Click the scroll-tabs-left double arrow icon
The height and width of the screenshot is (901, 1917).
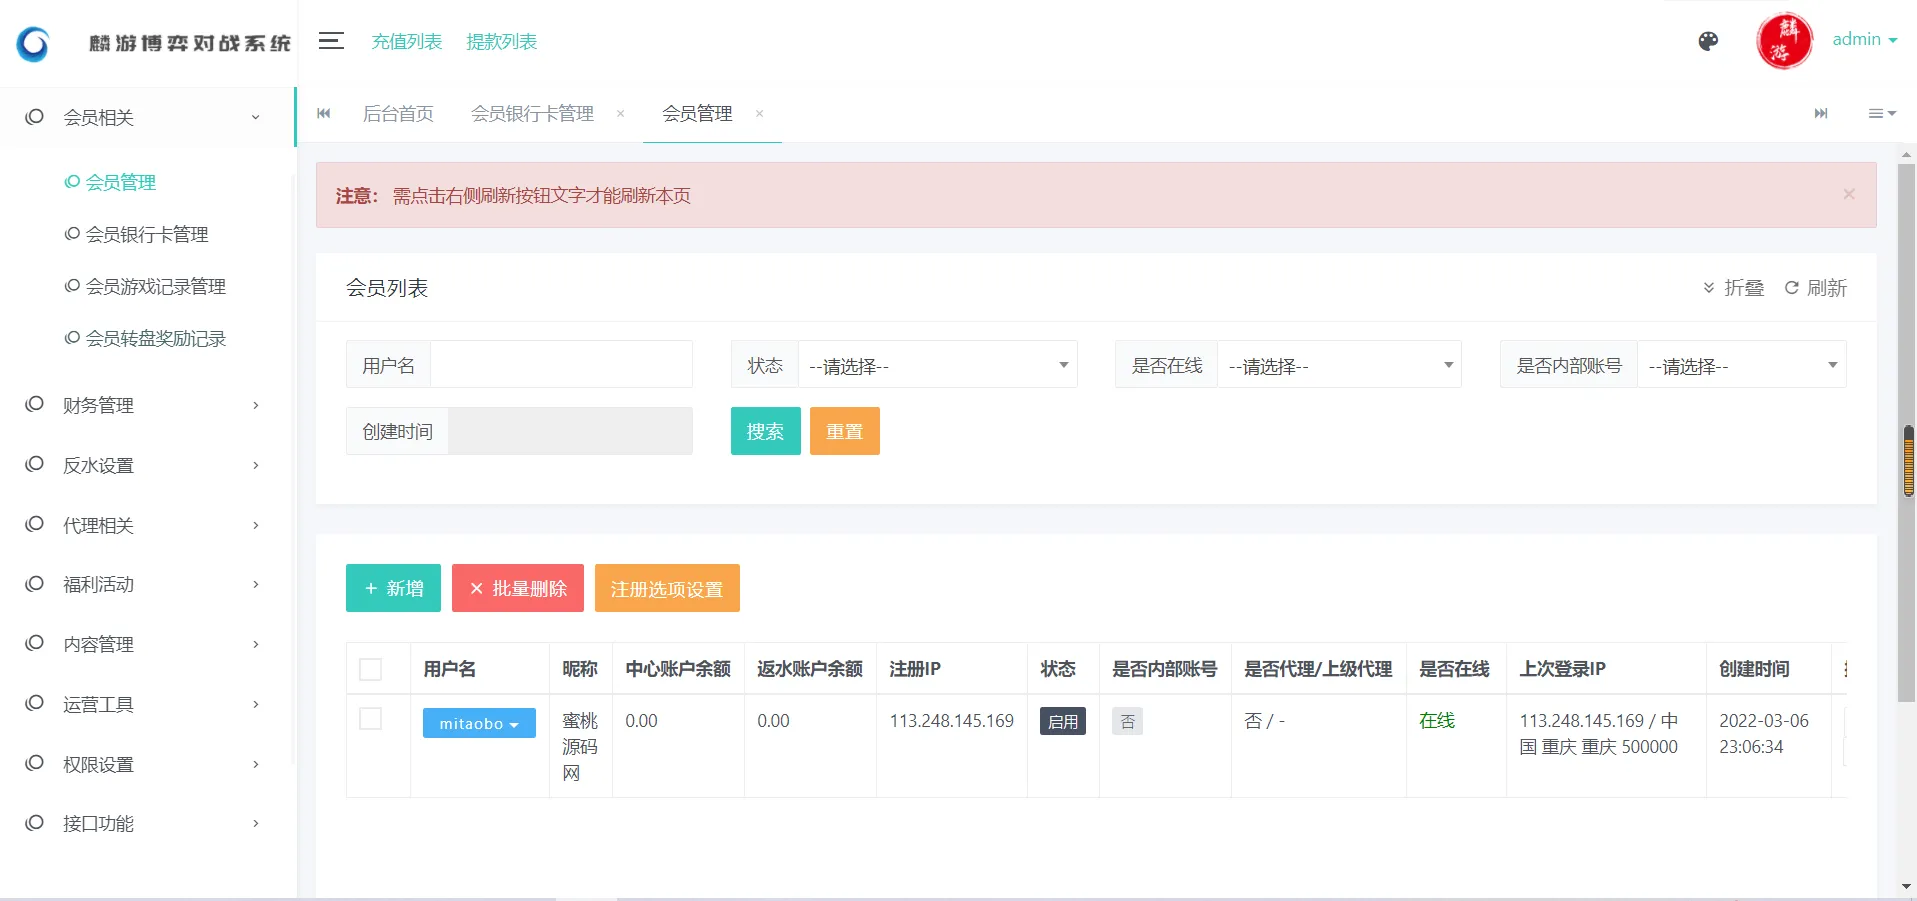322,114
